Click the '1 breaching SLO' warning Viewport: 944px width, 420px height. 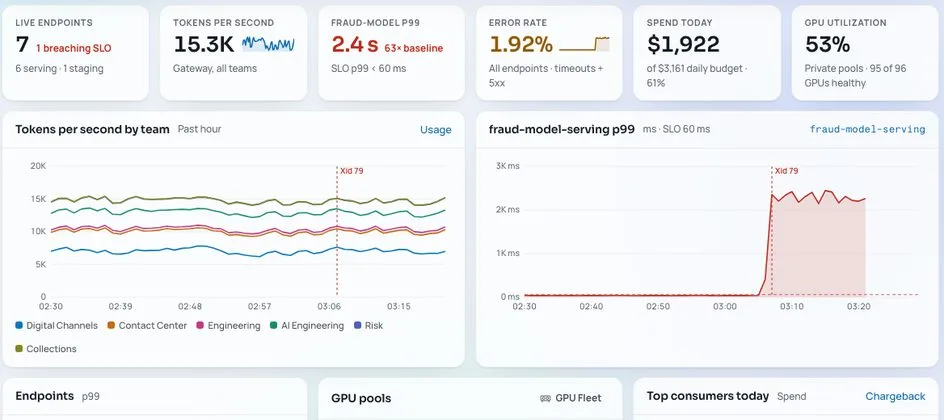(73, 48)
